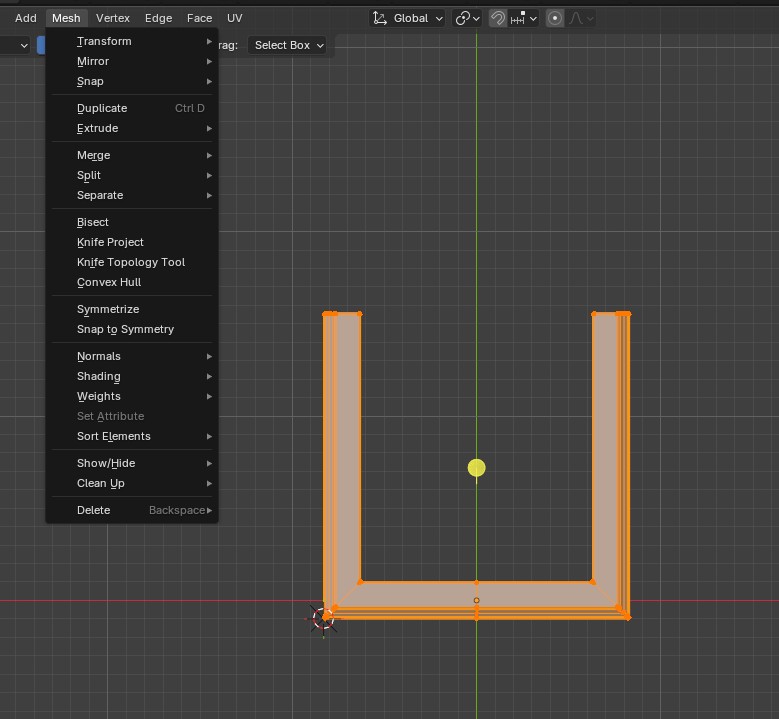Choose Bisect from the Mesh menu
The height and width of the screenshot is (719, 779).
(x=132, y=222)
